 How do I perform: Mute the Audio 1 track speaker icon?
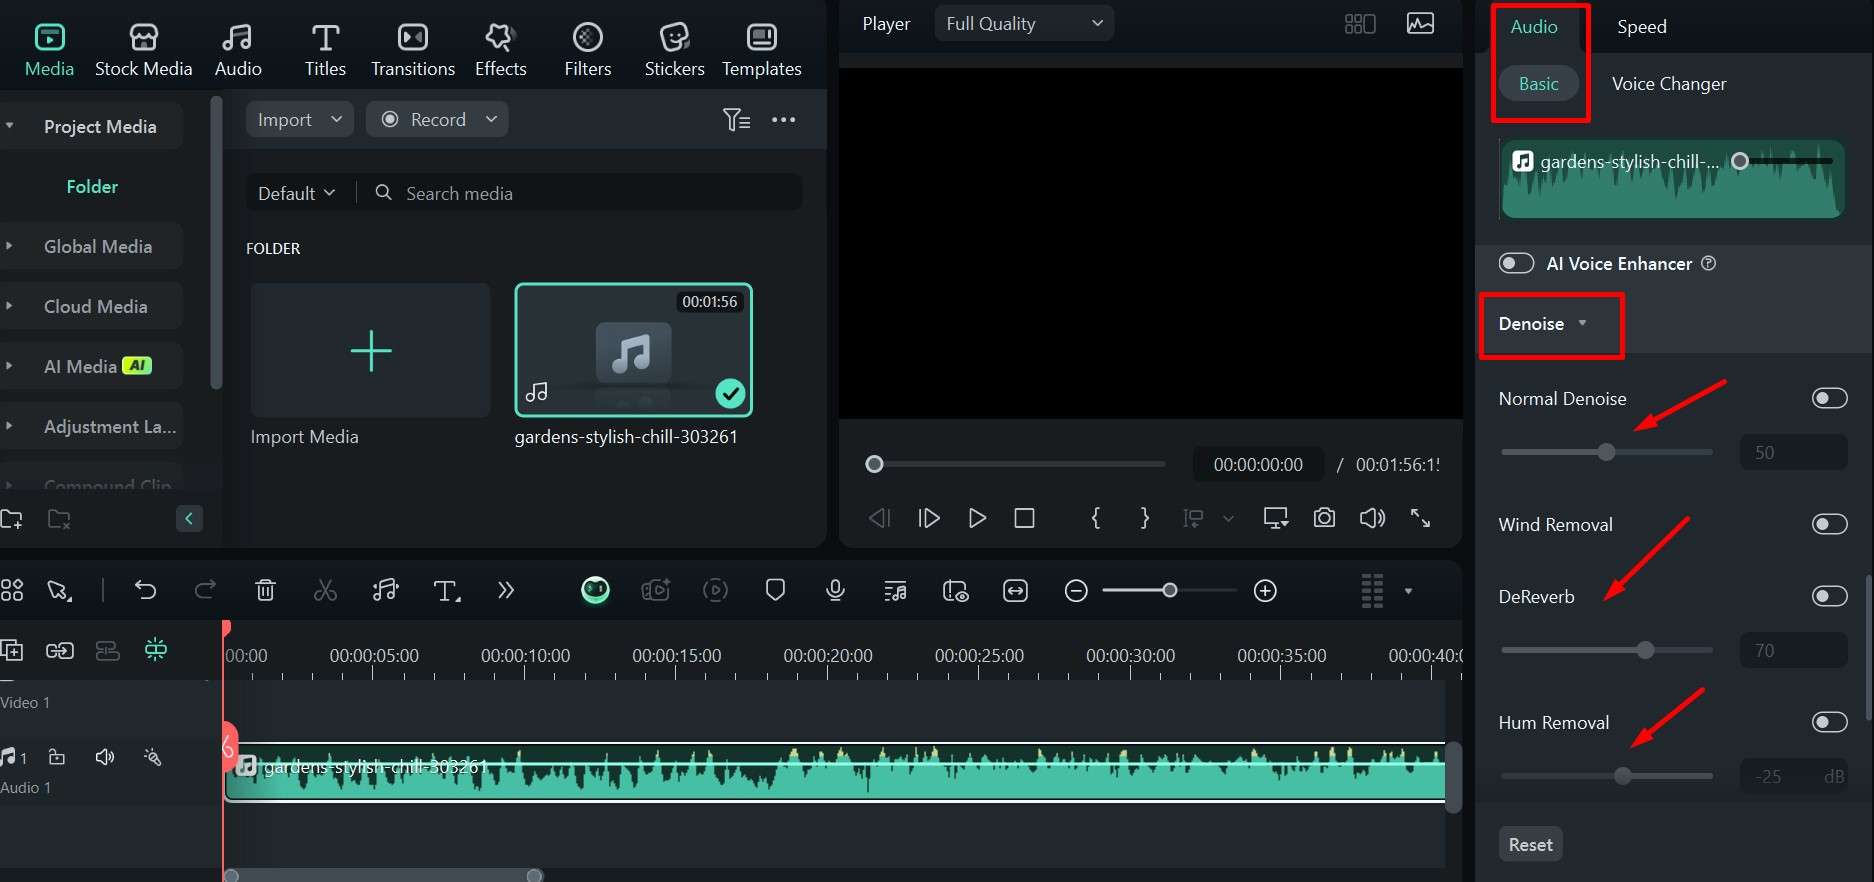click(105, 757)
